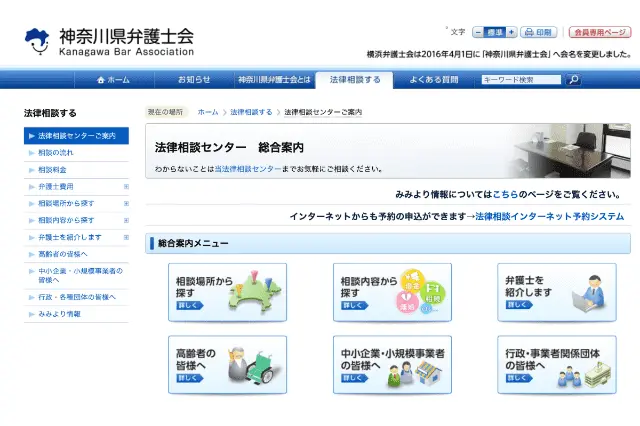Screen dimensions: 640x426
Task: Open 行政・各種団体の皆様へ in sidebar
Action: pos(76,297)
